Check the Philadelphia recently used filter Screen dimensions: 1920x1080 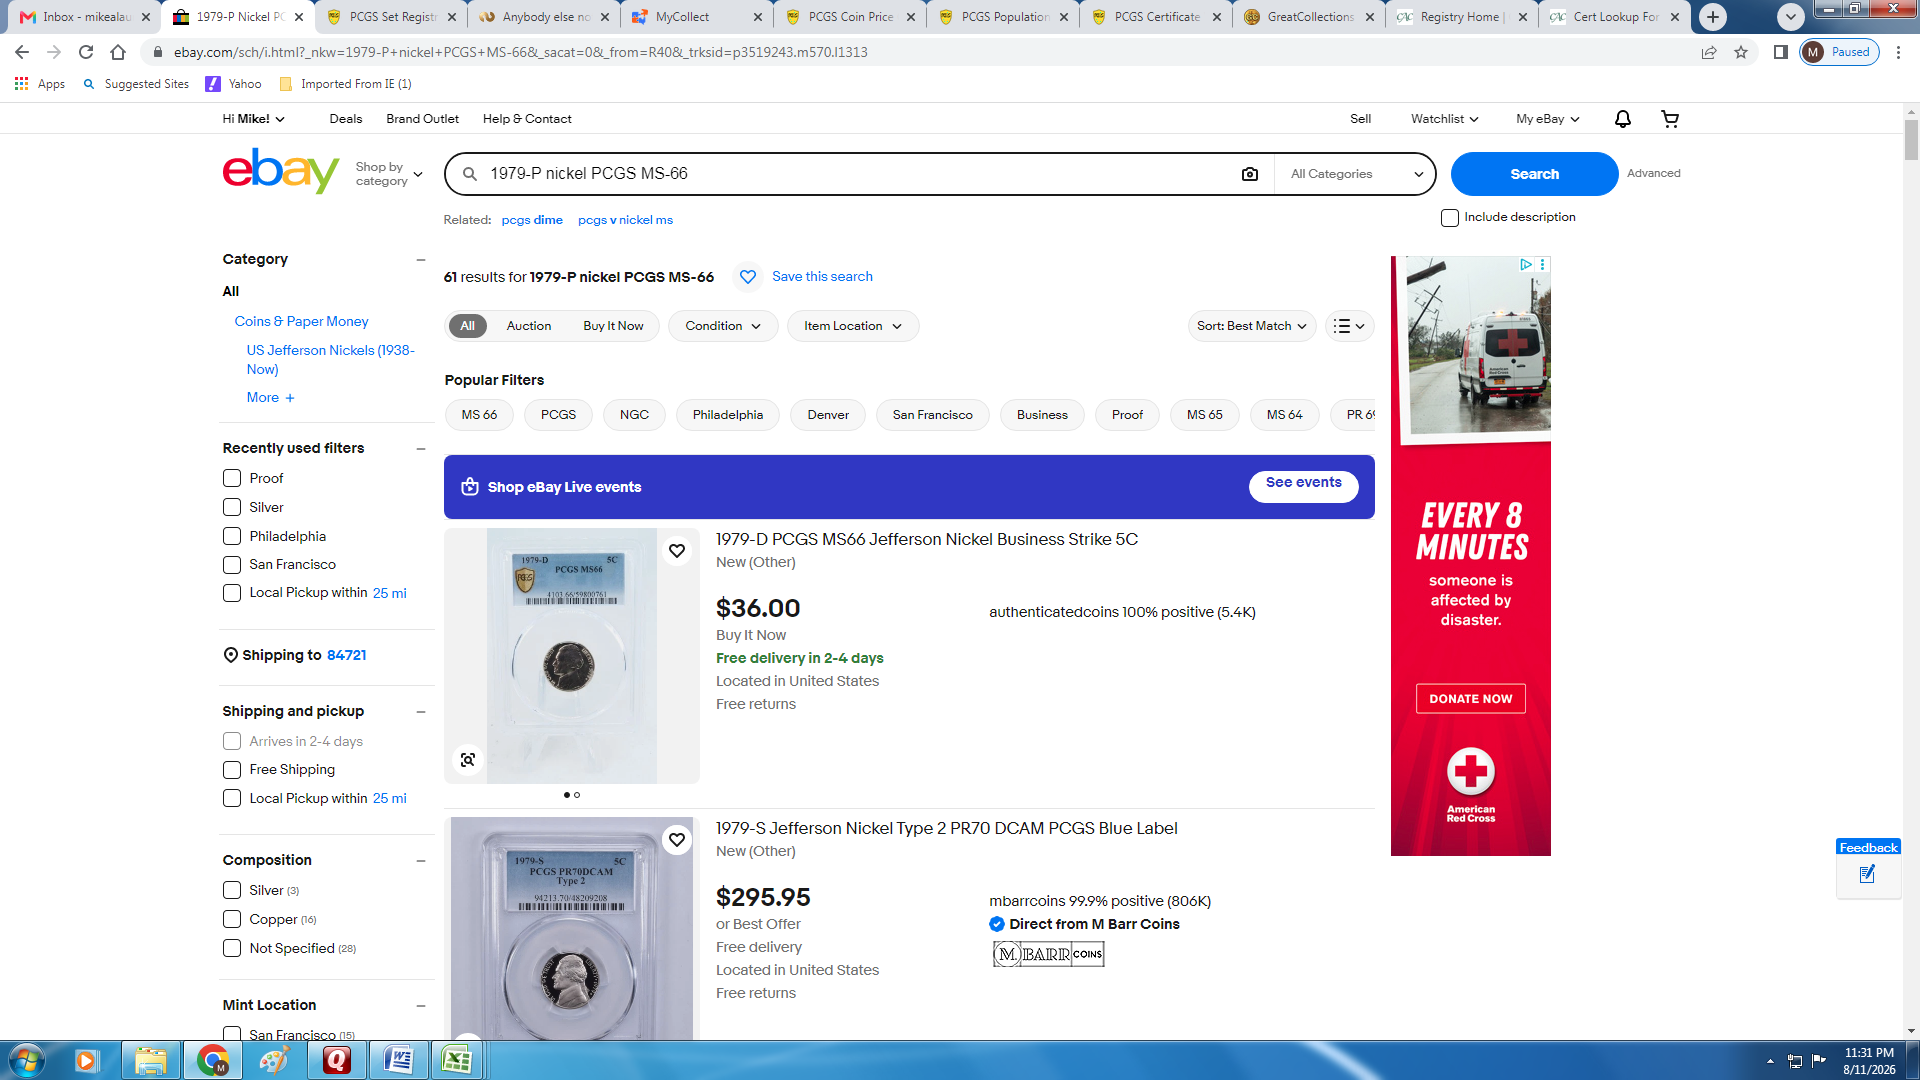pos(232,537)
